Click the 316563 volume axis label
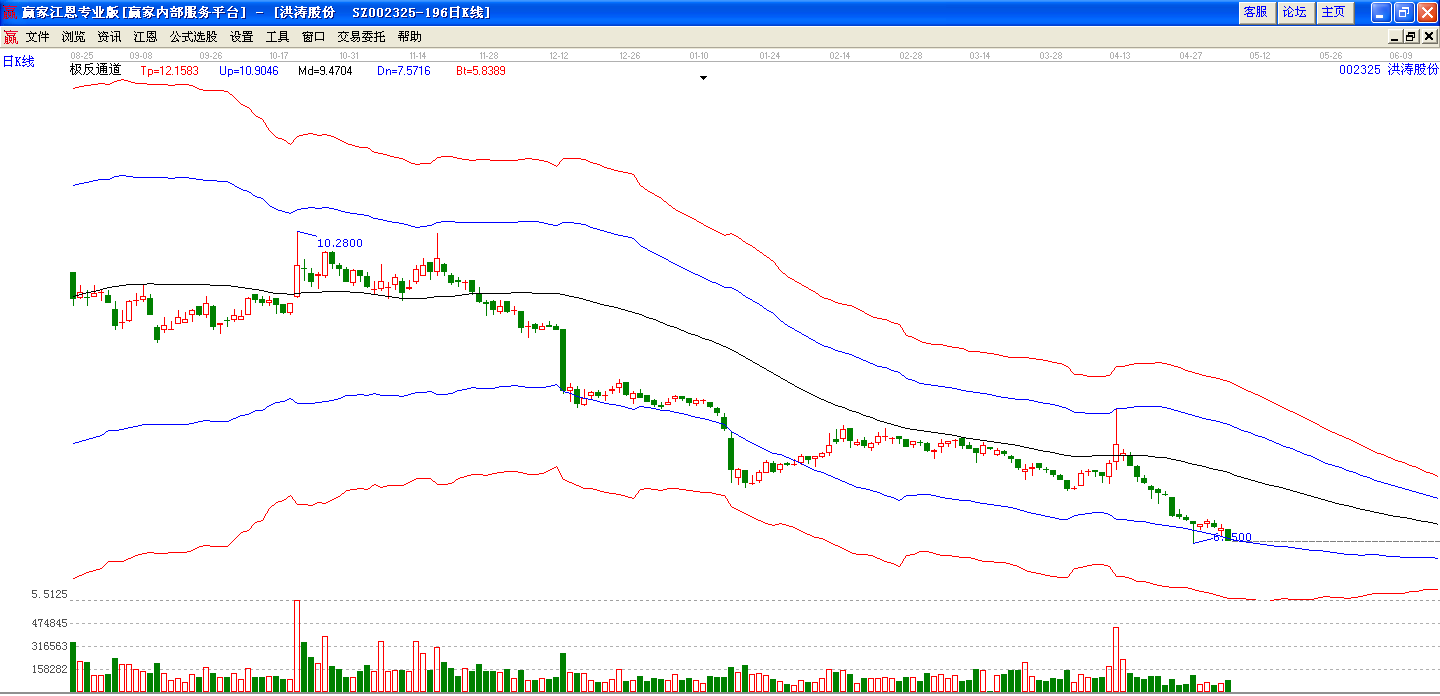The image size is (1440, 696). [49, 646]
